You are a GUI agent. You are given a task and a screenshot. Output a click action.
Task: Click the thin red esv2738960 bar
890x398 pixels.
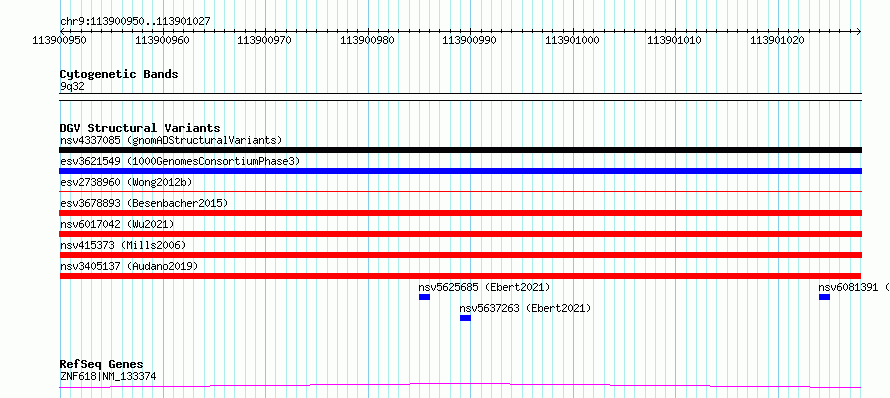(x=461, y=192)
